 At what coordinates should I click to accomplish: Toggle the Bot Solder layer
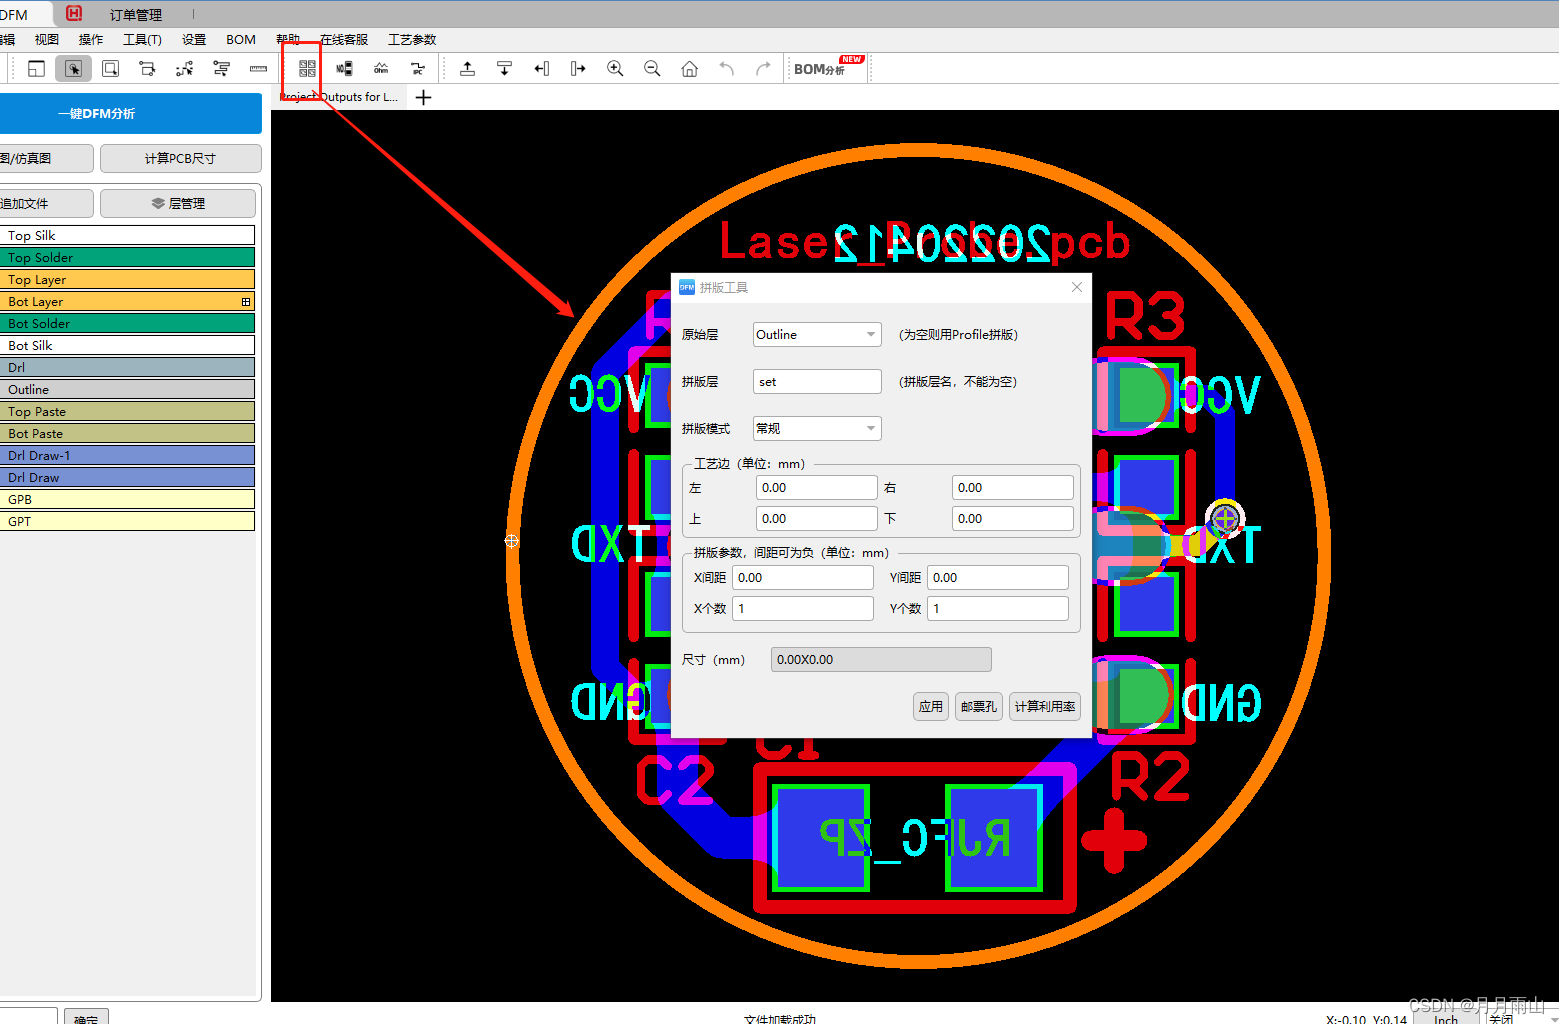[x=128, y=323]
